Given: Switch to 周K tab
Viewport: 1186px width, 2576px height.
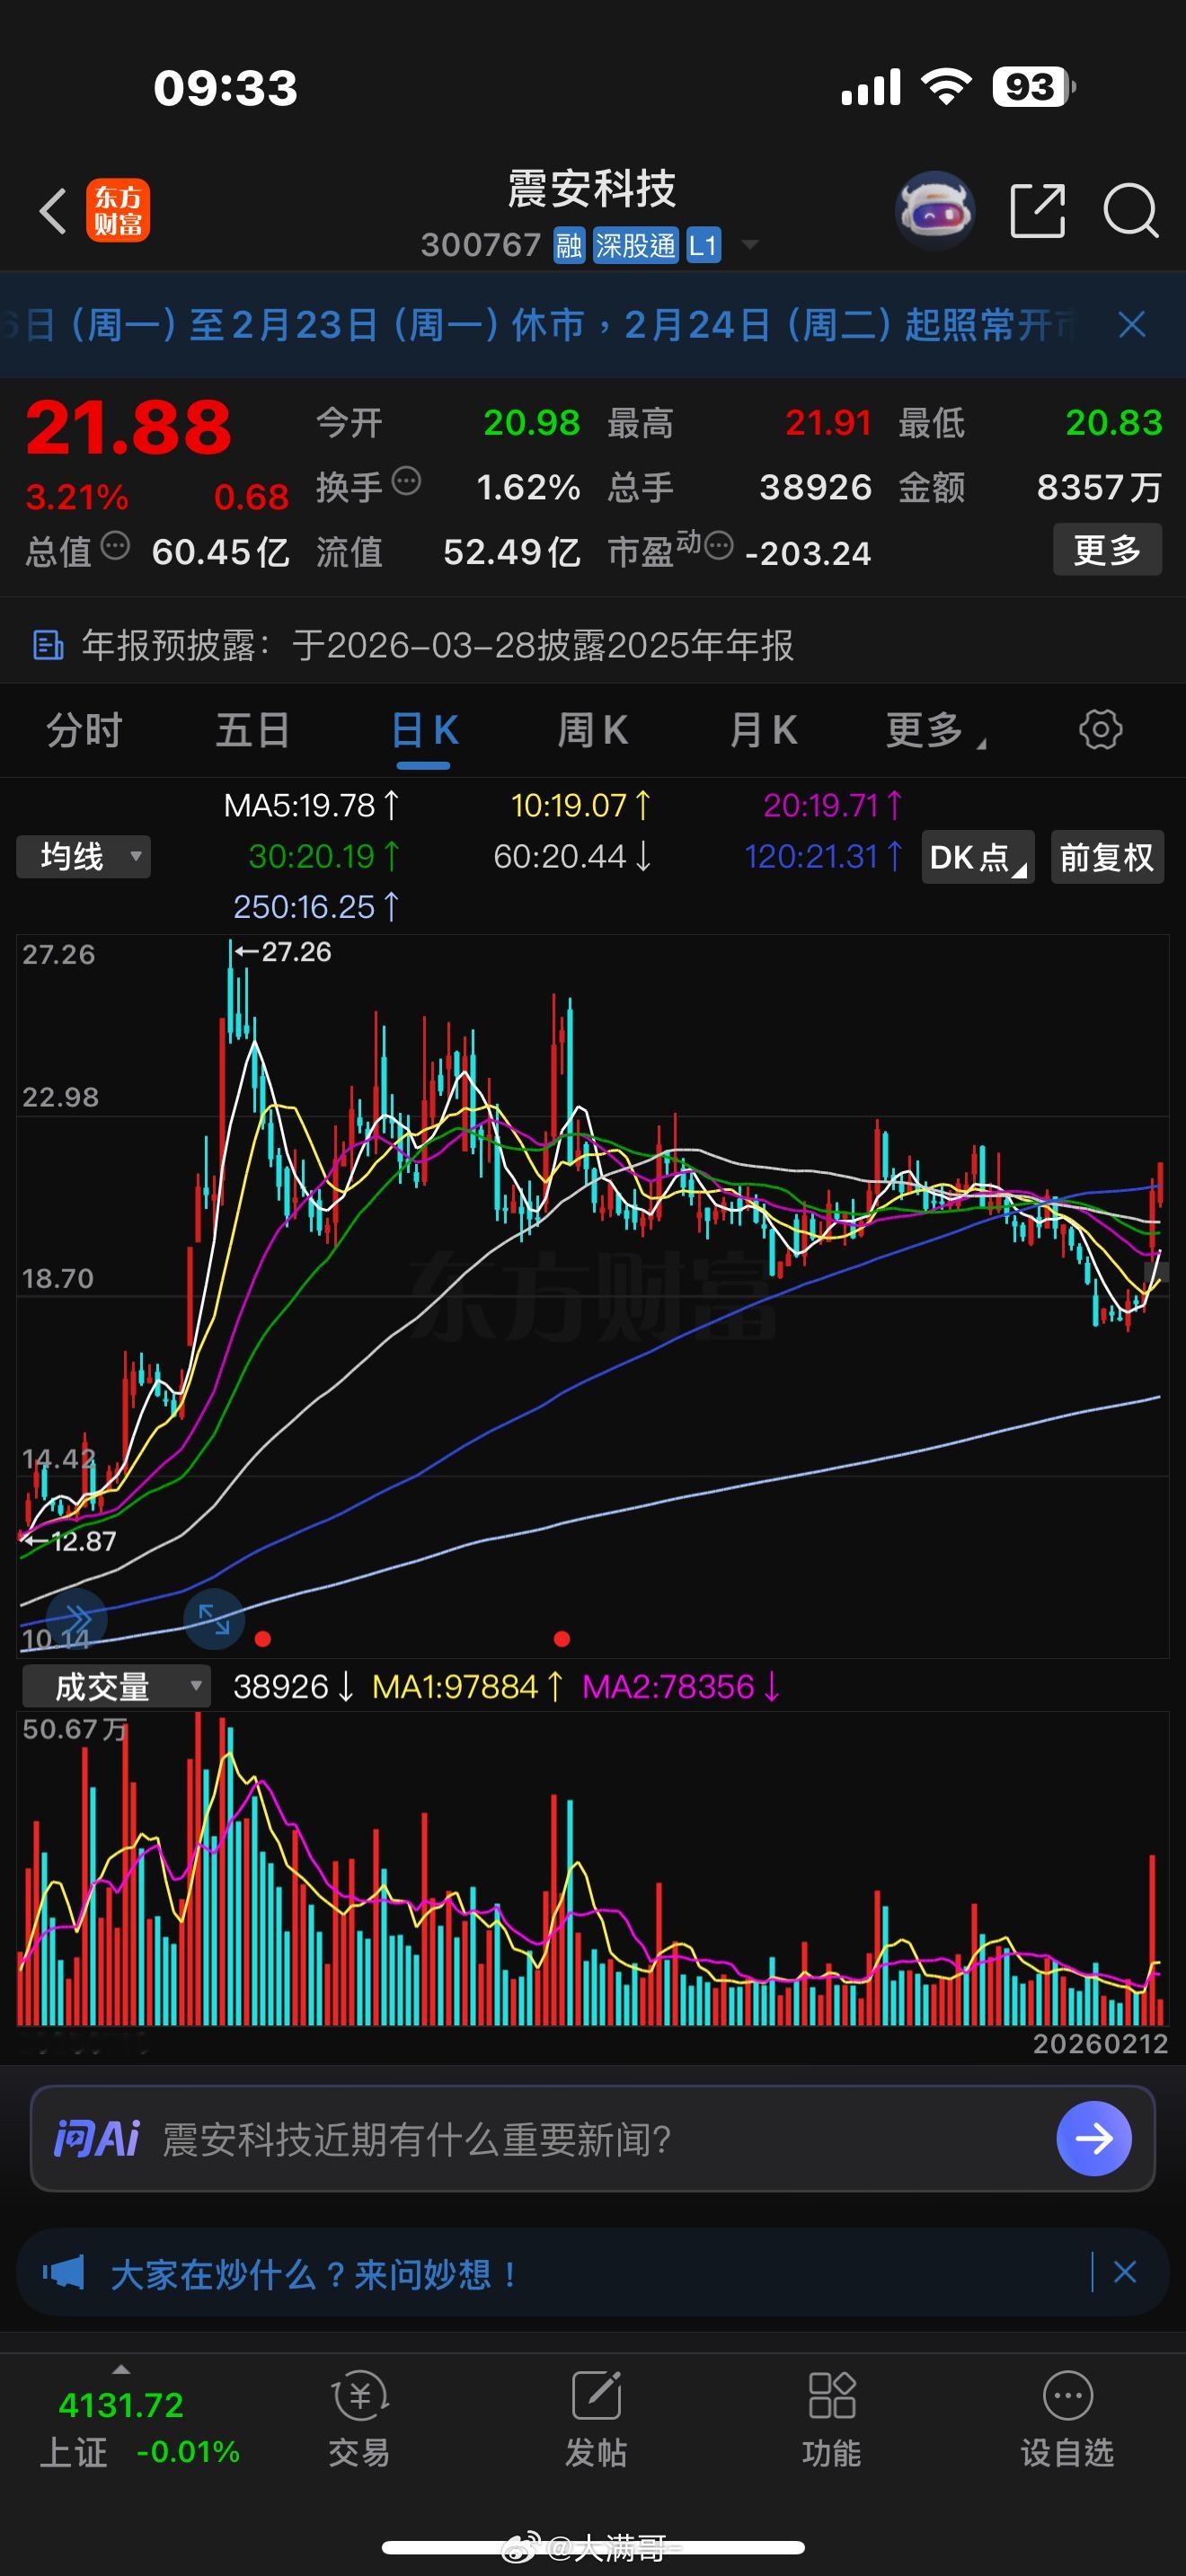Looking at the screenshot, I should pyautogui.click(x=593, y=730).
